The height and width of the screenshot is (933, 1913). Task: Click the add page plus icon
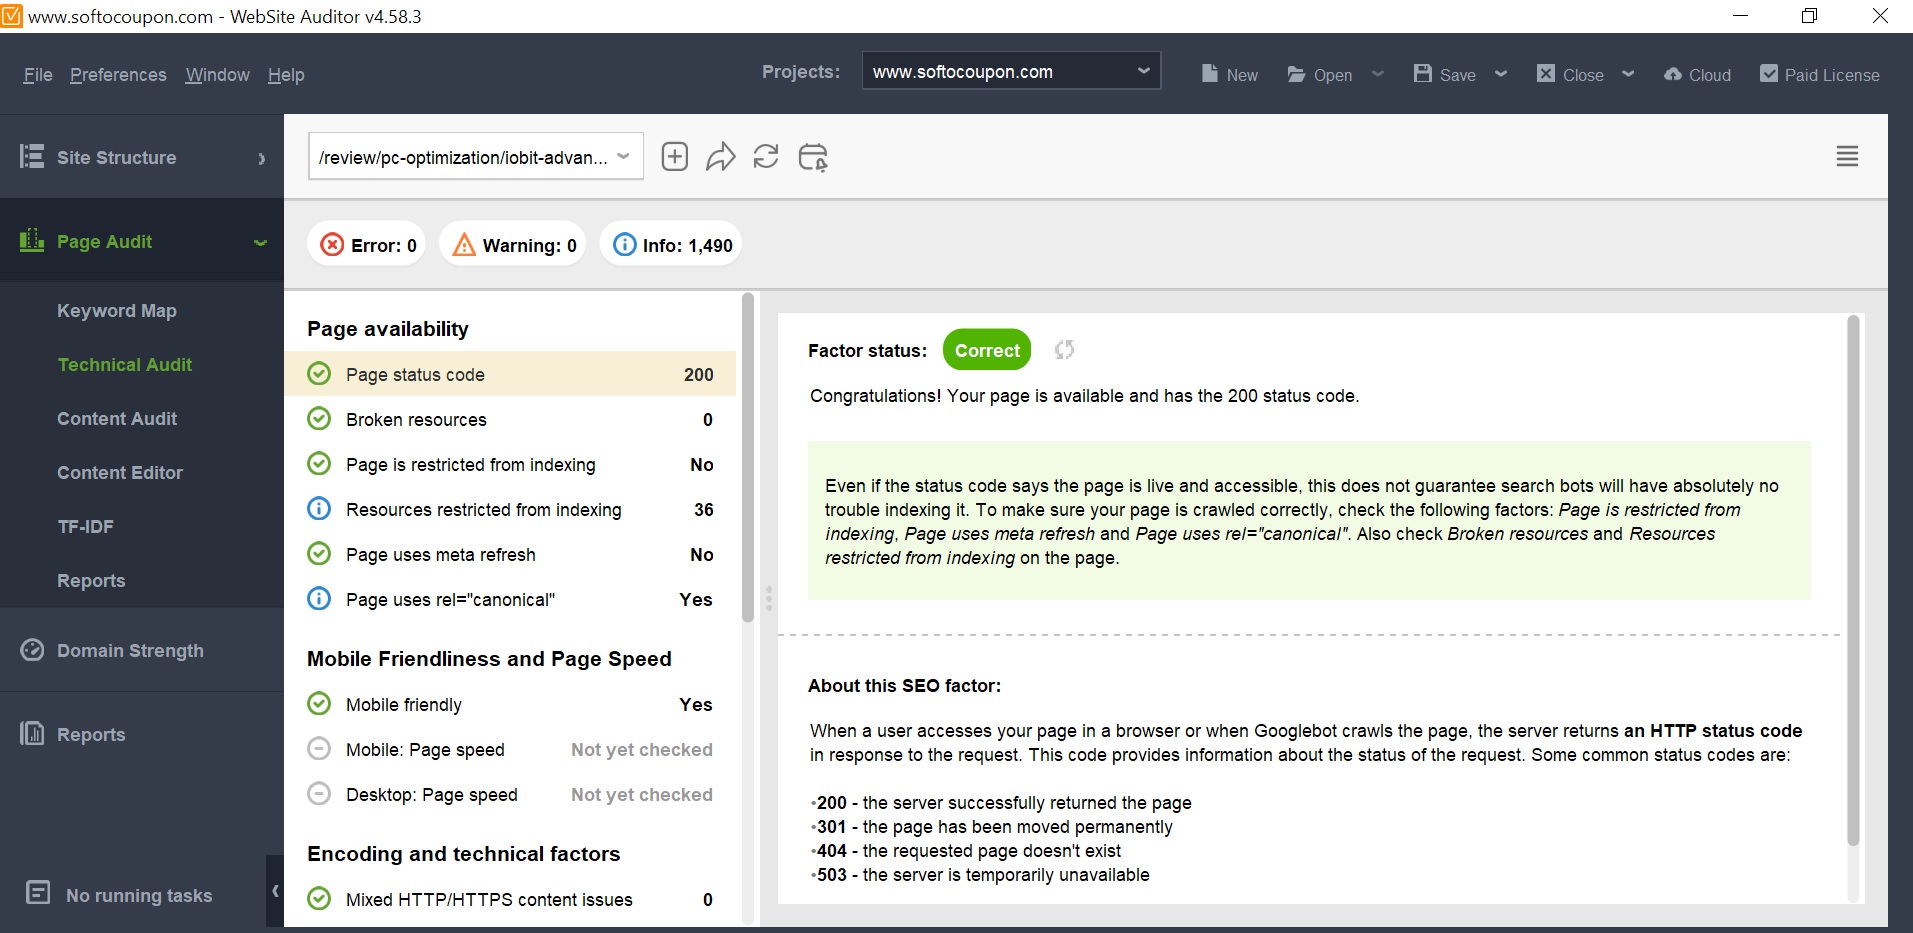(x=675, y=157)
